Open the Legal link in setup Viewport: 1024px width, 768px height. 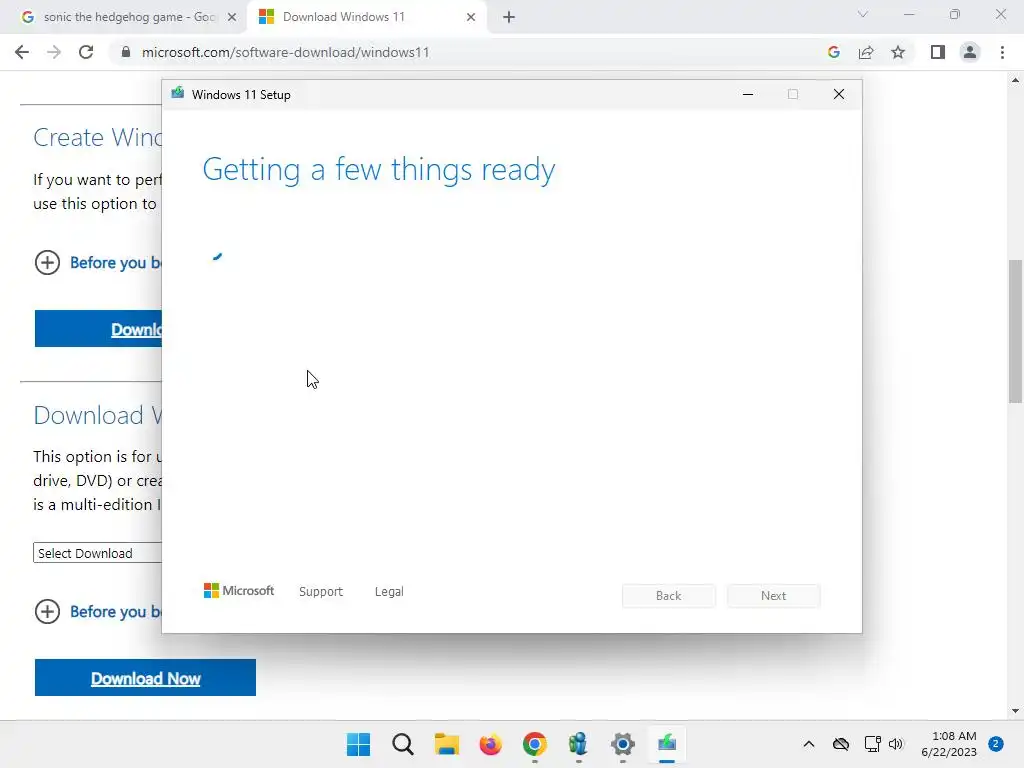click(x=389, y=592)
